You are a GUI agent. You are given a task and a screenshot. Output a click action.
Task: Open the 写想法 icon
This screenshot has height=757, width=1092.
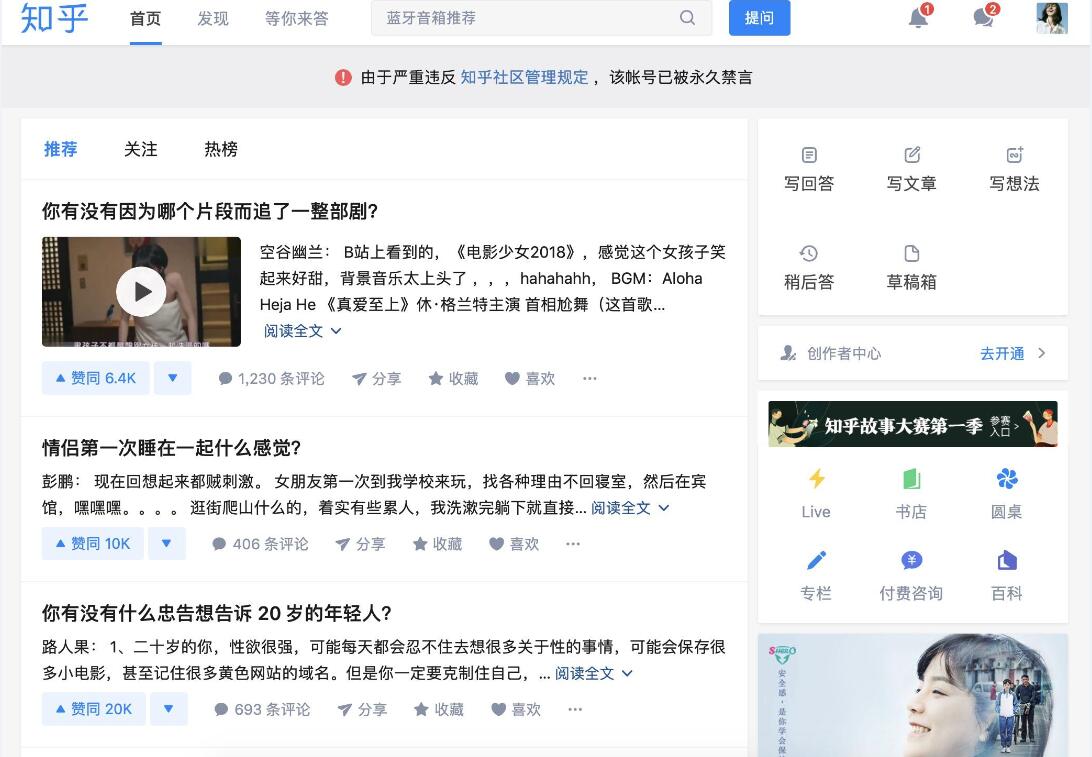(x=1015, y=155)
